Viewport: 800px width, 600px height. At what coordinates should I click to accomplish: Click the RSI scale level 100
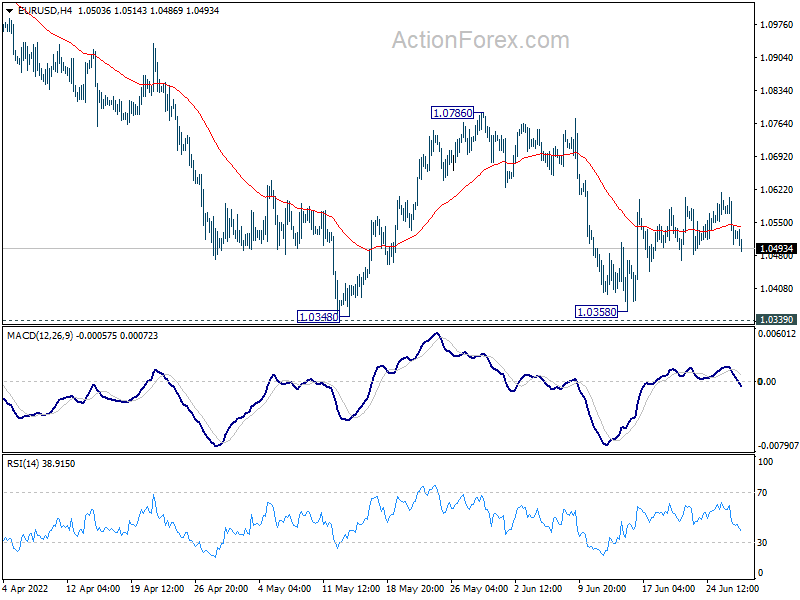click(x=765, y=462)
